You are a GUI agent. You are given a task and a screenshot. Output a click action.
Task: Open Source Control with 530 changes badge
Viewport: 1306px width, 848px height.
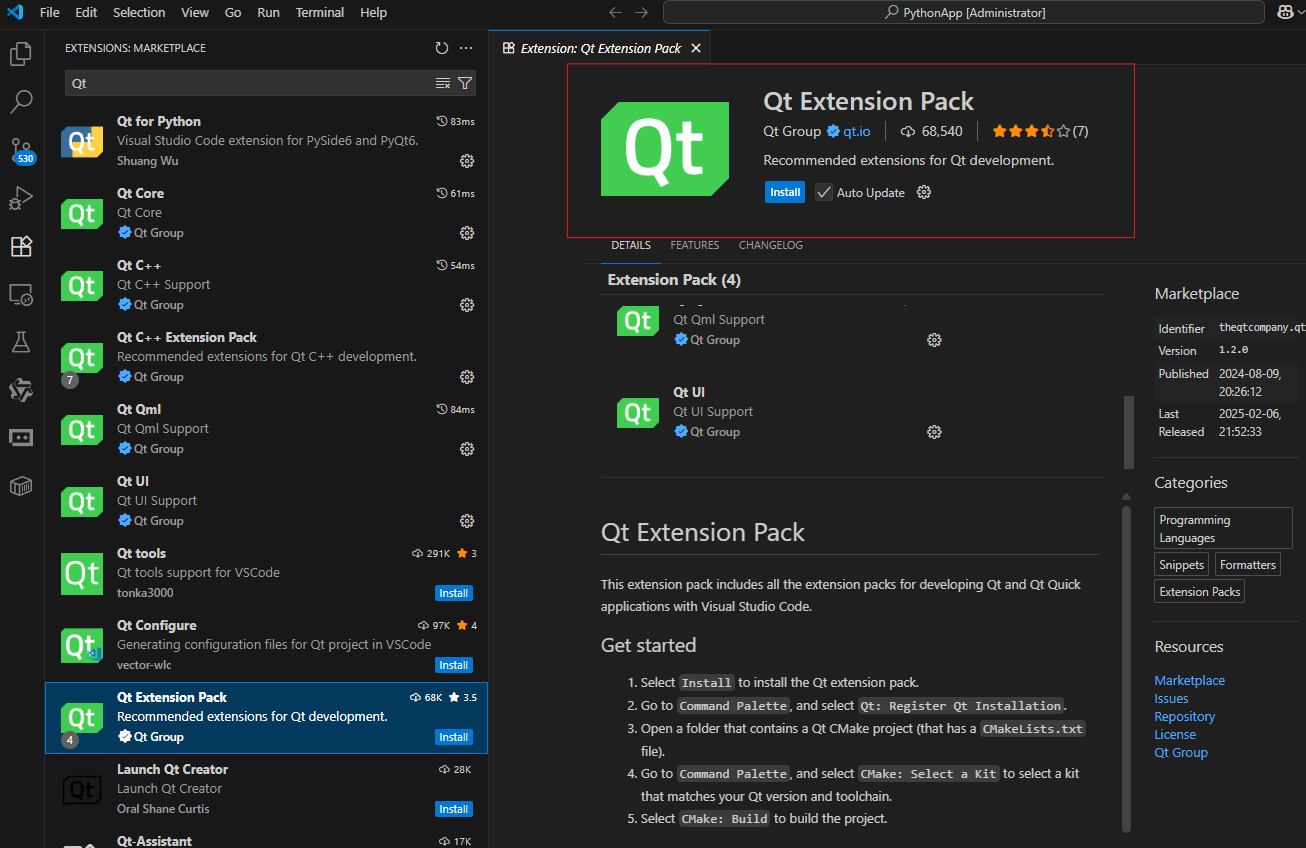click(21, 151)
